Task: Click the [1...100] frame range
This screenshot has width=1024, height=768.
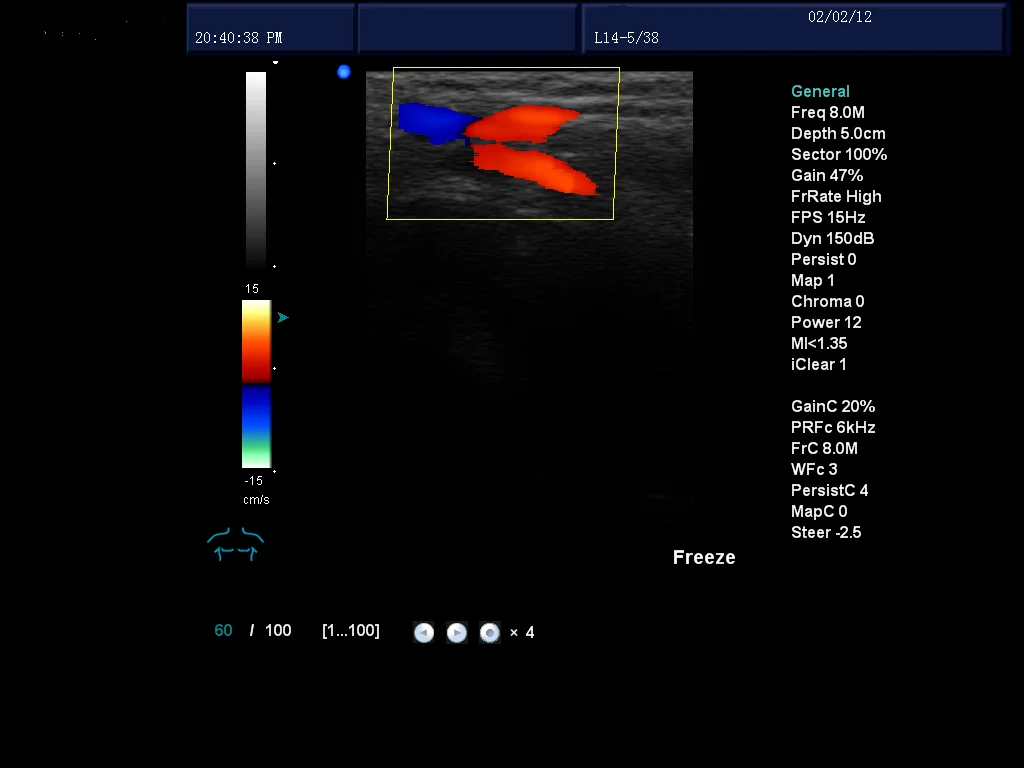Action: click(351, 630)
